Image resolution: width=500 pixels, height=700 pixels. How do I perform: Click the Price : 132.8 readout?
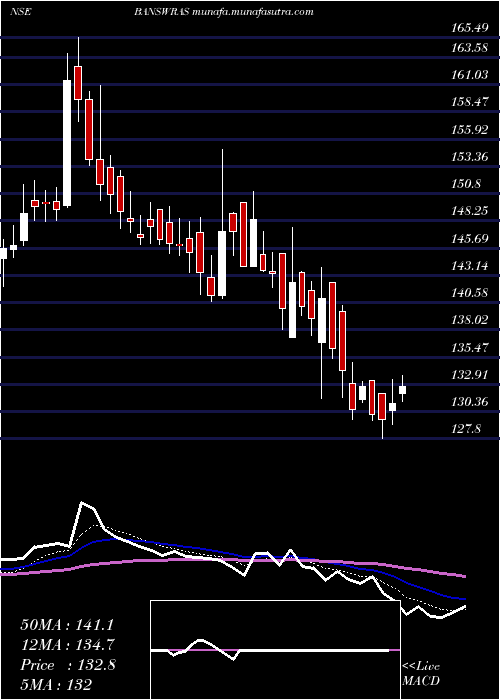point(68,665)
